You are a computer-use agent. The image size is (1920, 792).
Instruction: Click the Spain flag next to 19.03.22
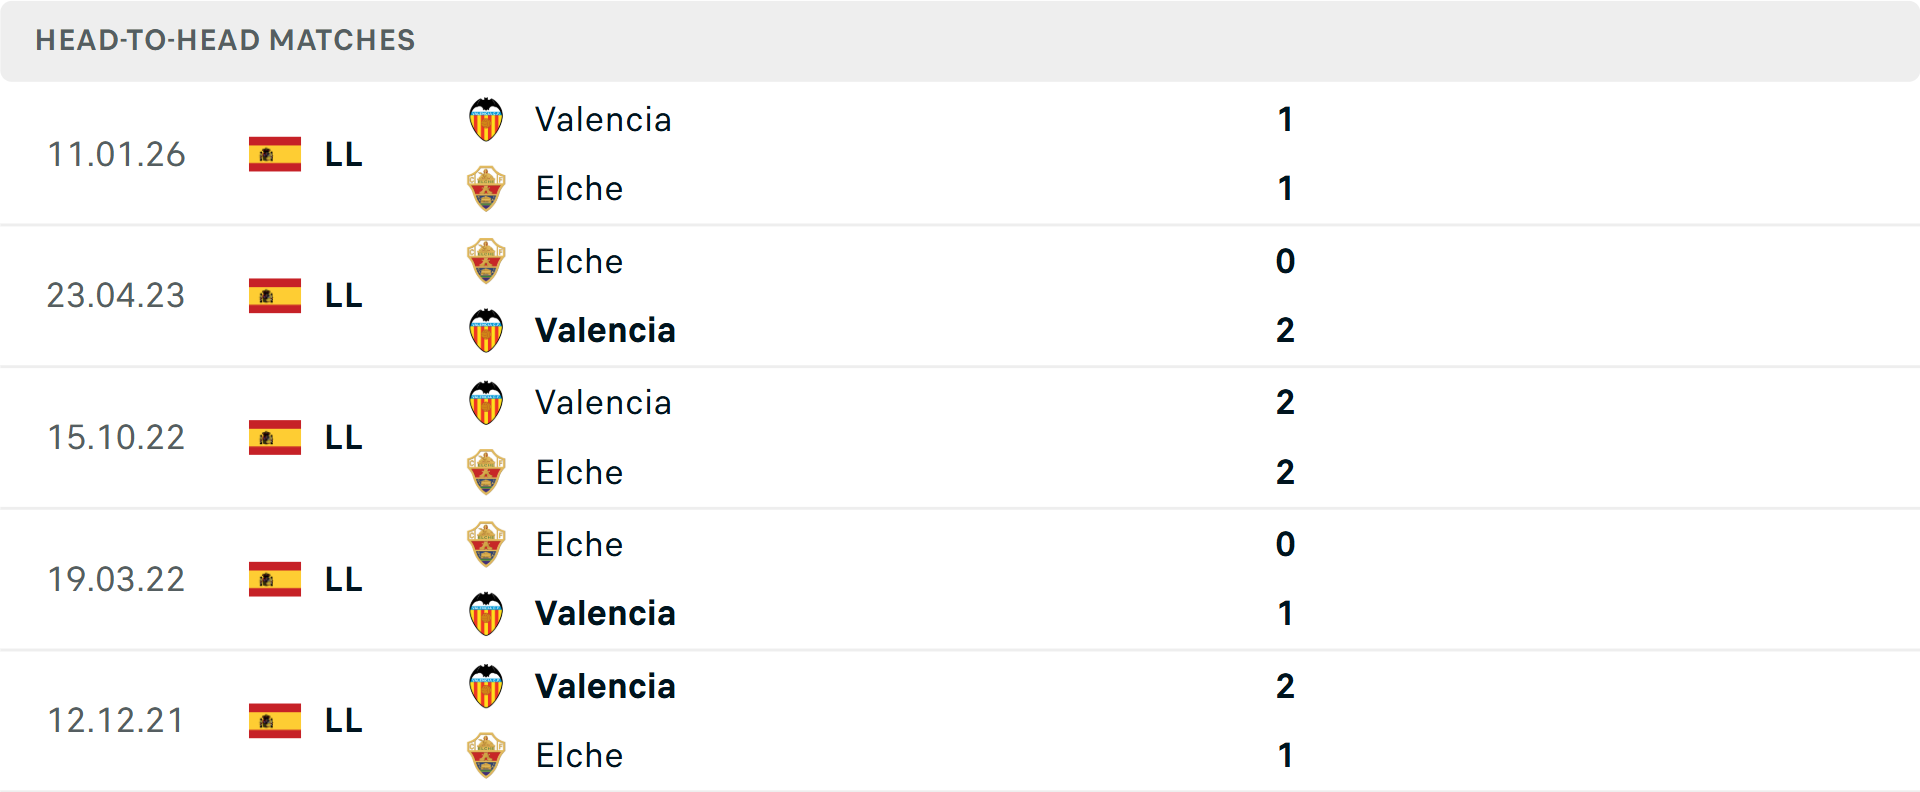click(x=274, y=579)
